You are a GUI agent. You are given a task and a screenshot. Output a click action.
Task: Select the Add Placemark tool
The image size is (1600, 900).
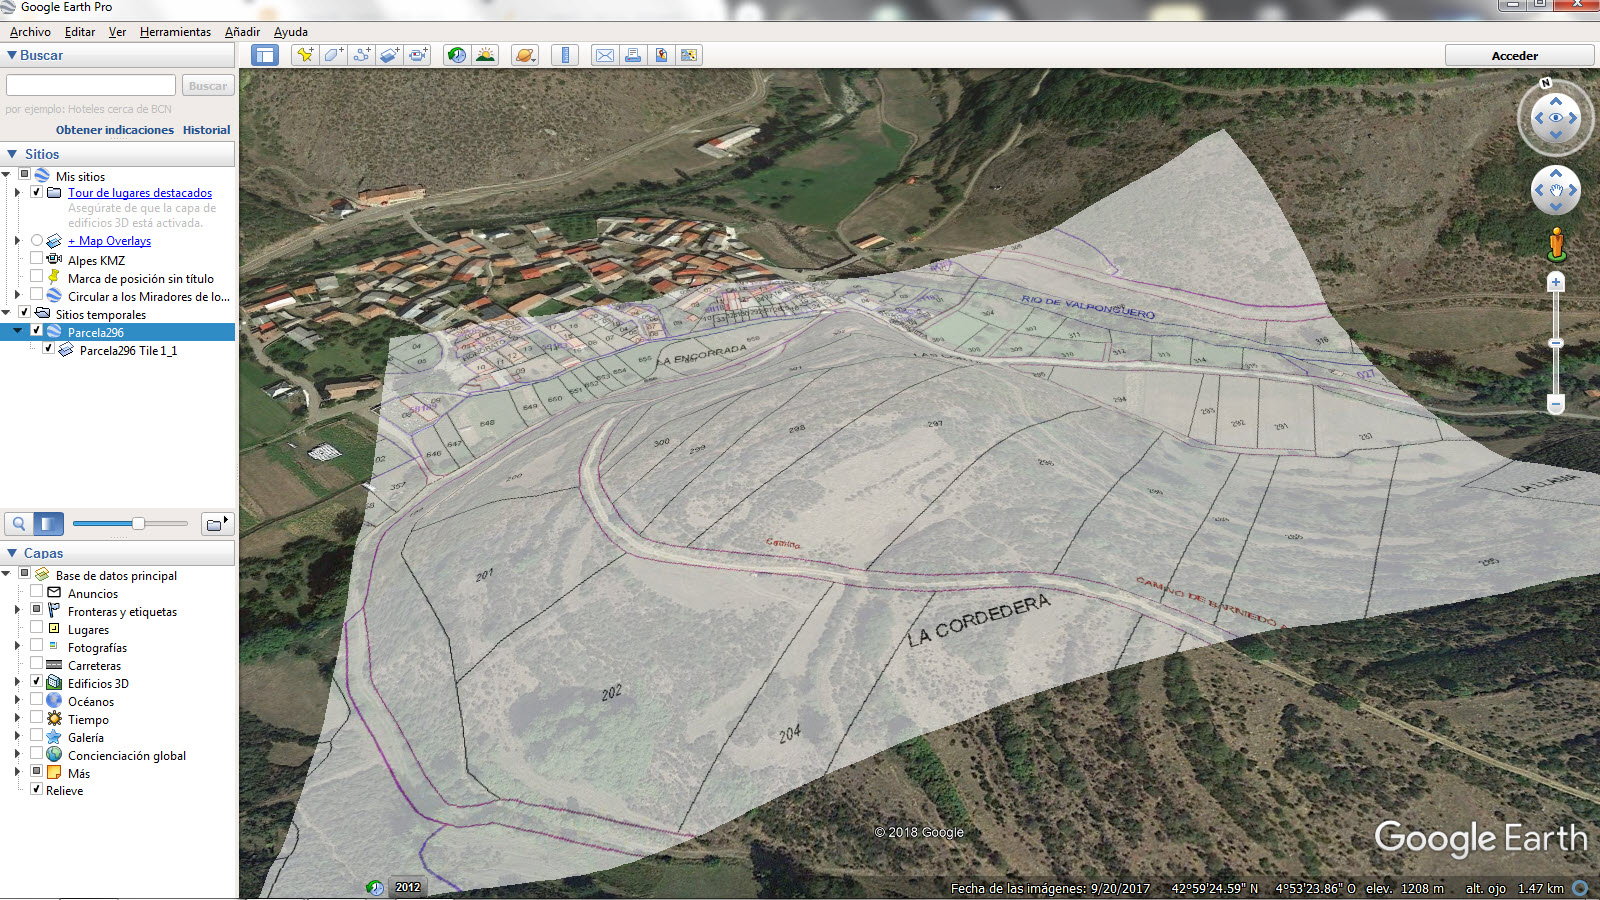[305, 55]
